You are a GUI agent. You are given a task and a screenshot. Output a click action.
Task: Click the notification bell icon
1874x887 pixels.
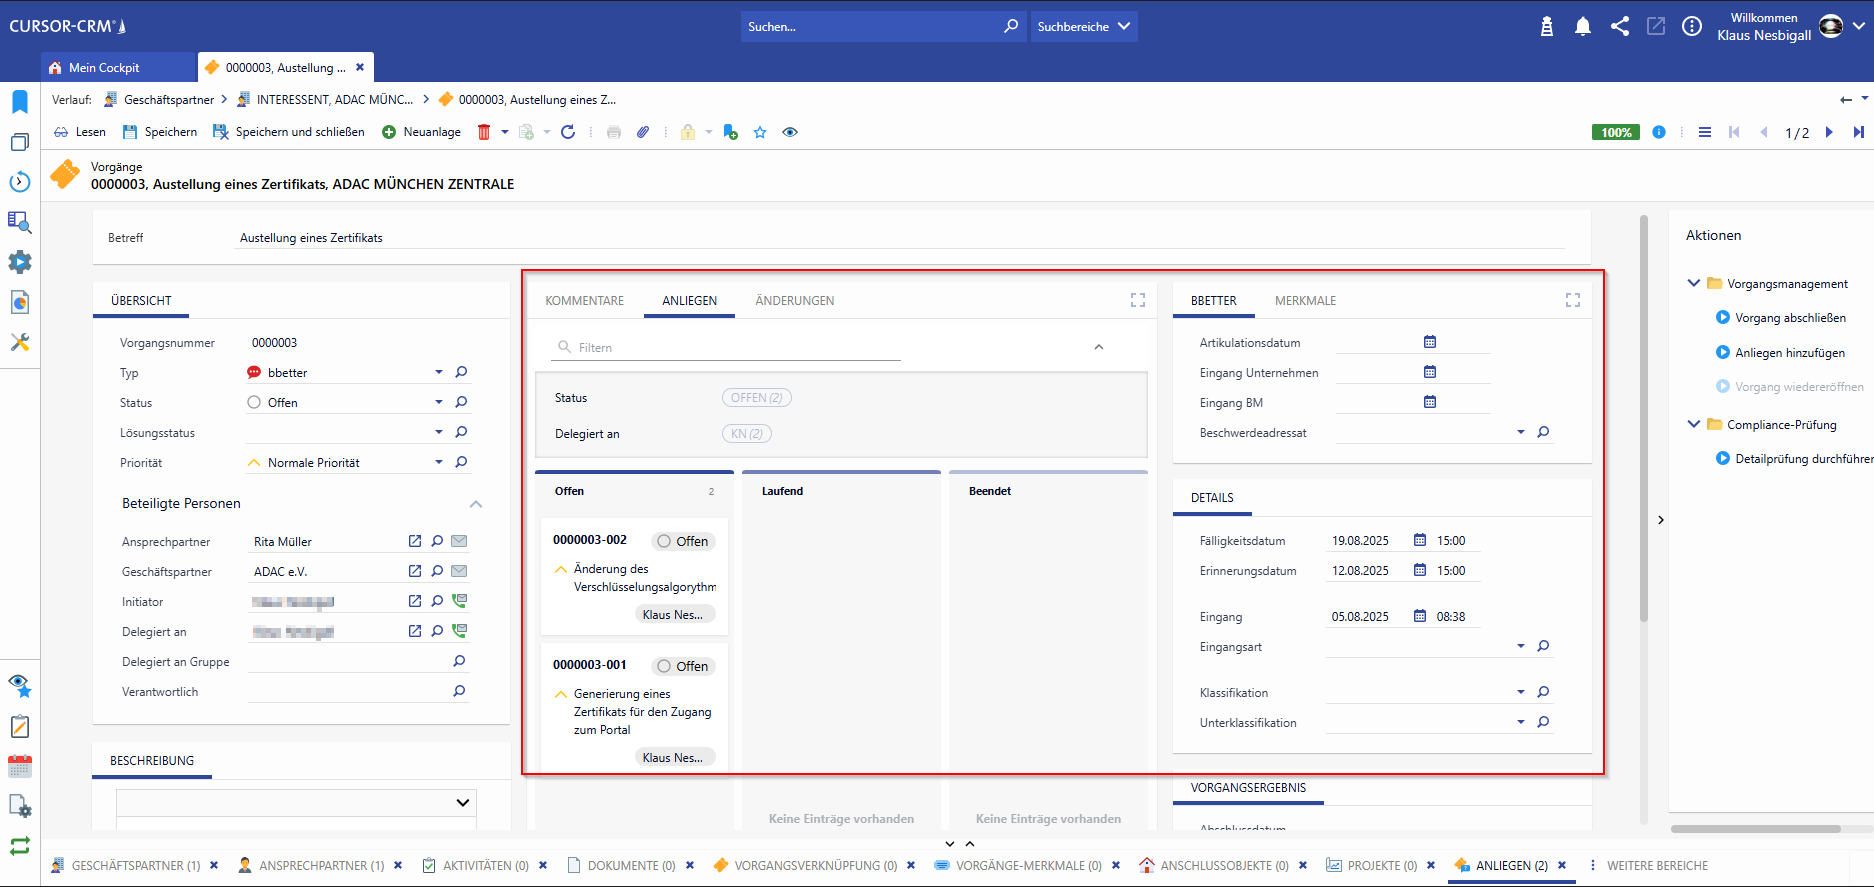1582,27
